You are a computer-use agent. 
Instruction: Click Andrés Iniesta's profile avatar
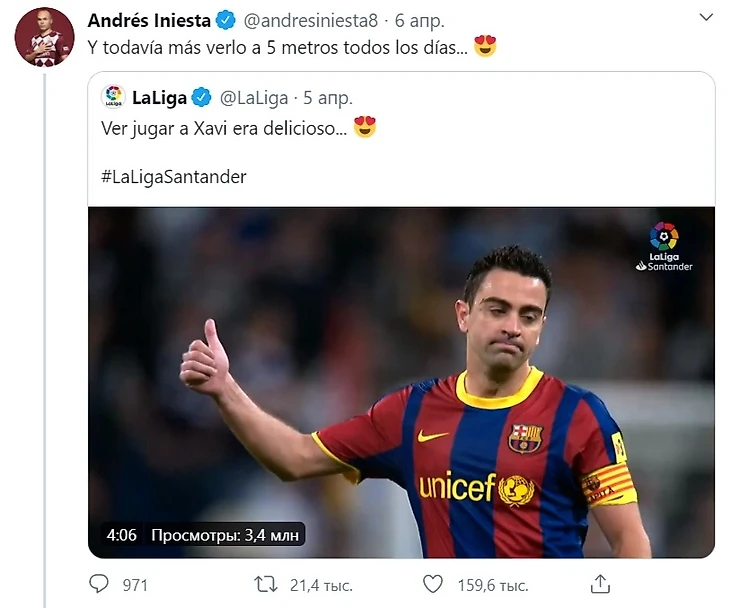(43, 37)
